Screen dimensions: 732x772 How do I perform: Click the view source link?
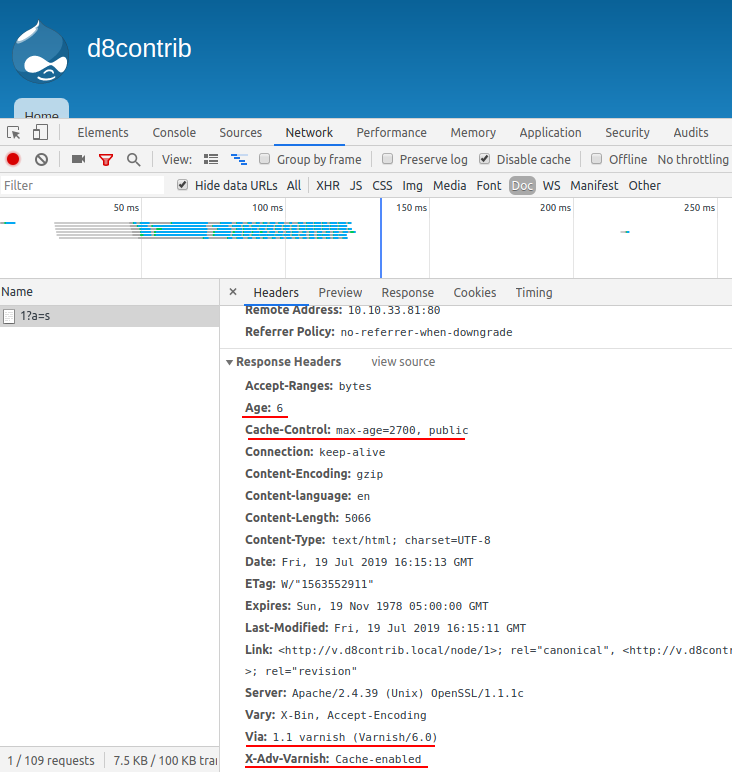point(403,362)
